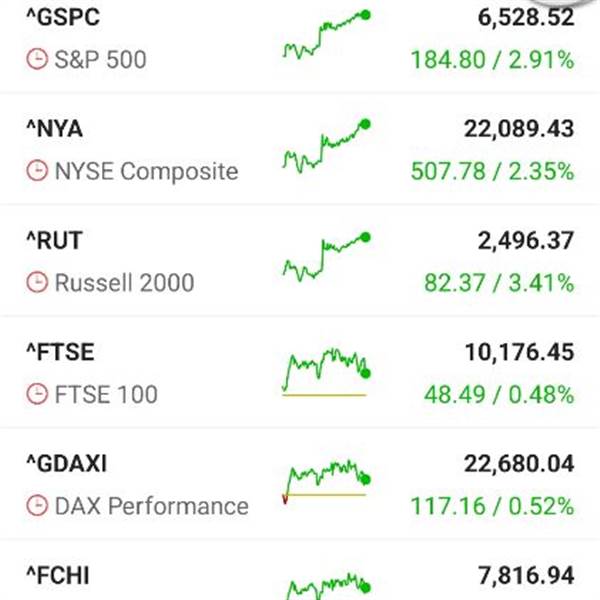Image resolution: width=600 pixels, height=600 pixels.
Task: Click the clock icon beside DAX Performance
Action: 35,506
